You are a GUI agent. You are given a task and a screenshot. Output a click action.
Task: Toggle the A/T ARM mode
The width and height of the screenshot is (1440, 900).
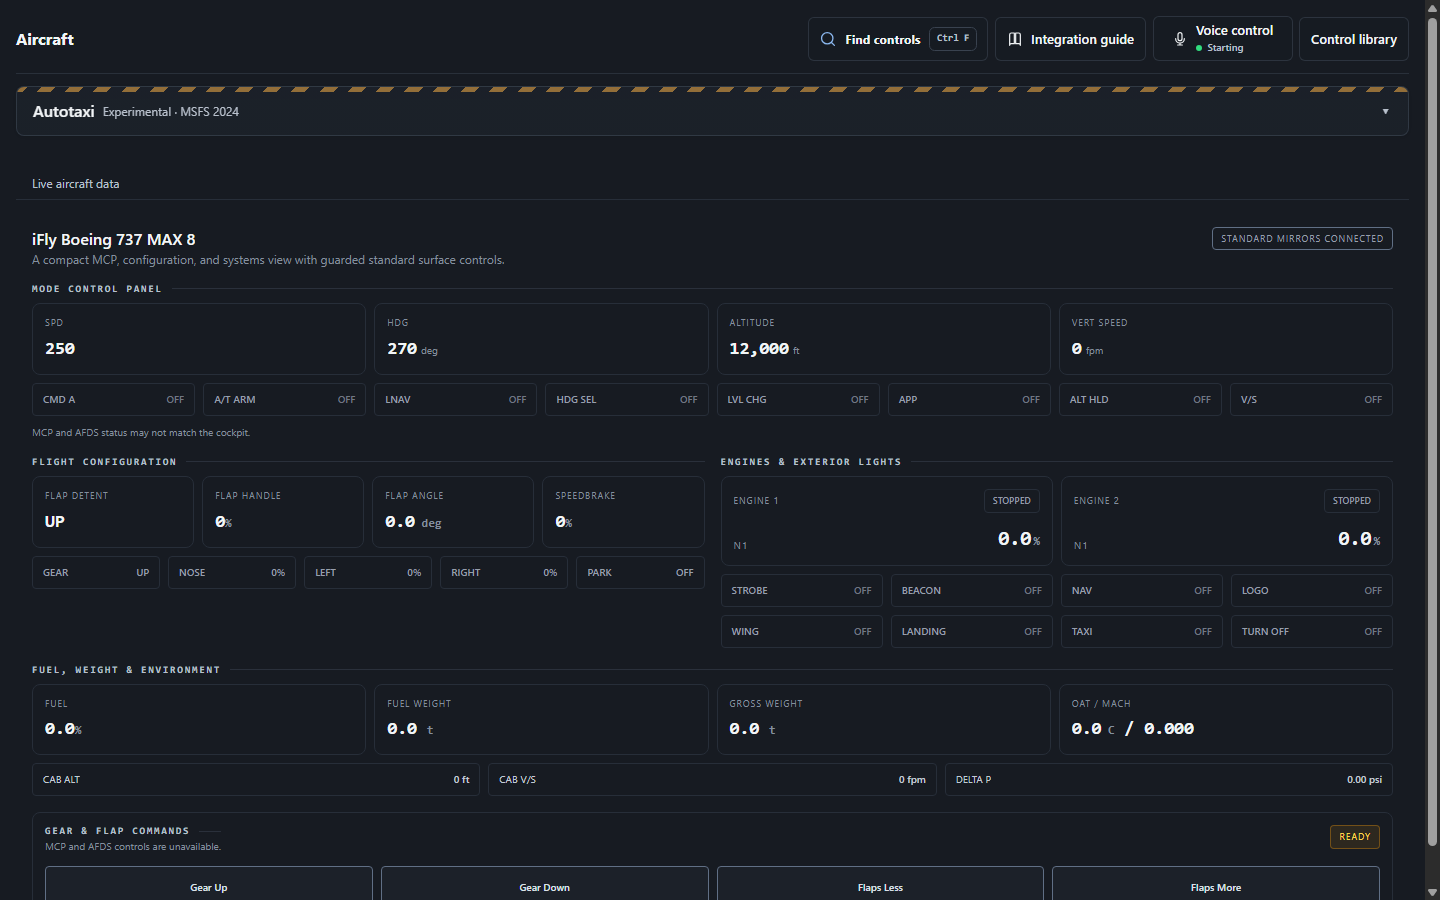click(284, 400)
